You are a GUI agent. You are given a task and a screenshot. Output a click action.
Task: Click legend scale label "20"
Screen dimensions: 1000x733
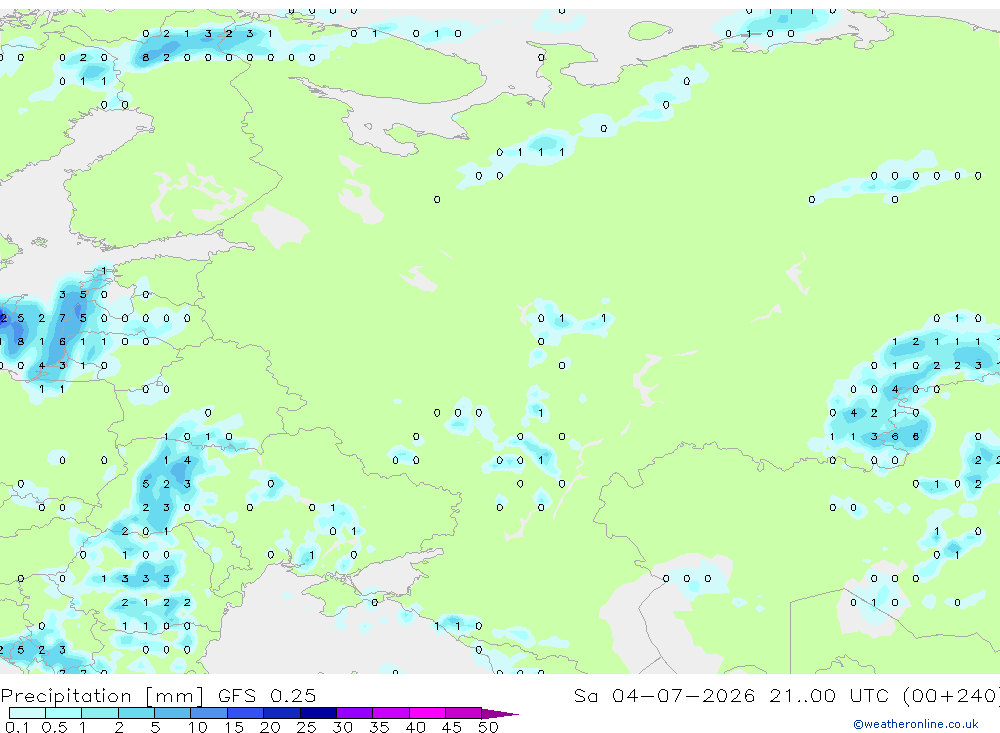tap(270, 727)
